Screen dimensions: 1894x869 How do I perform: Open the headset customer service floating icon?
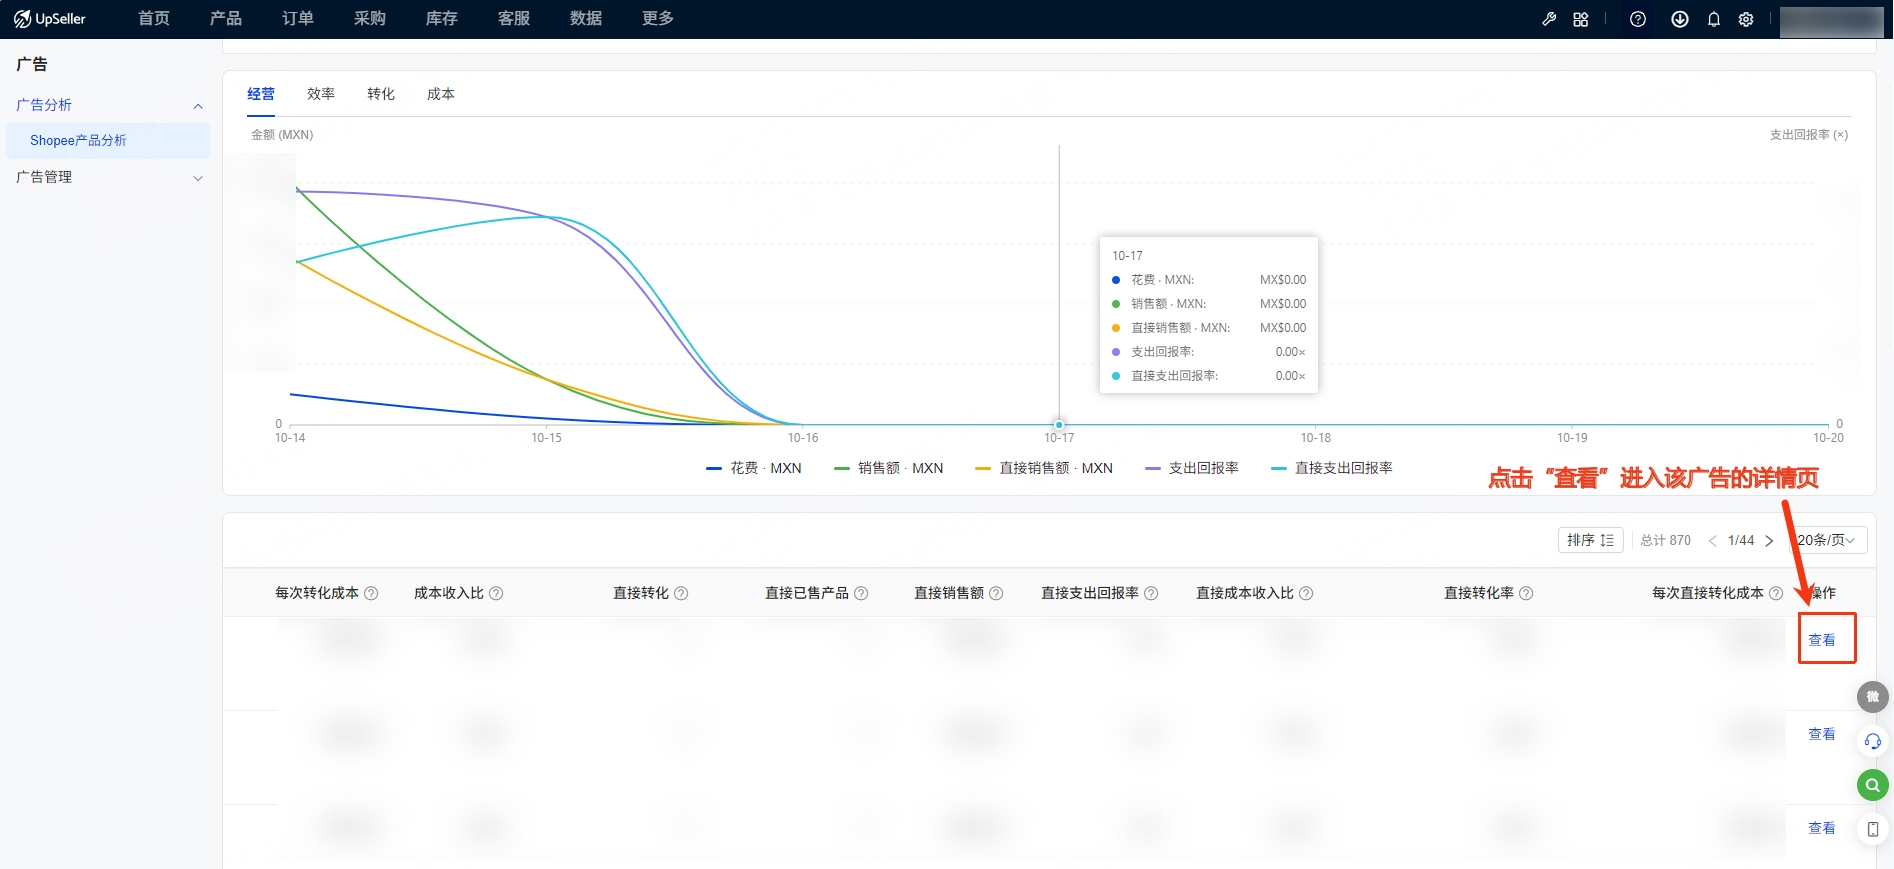[x=1873, y=741]
